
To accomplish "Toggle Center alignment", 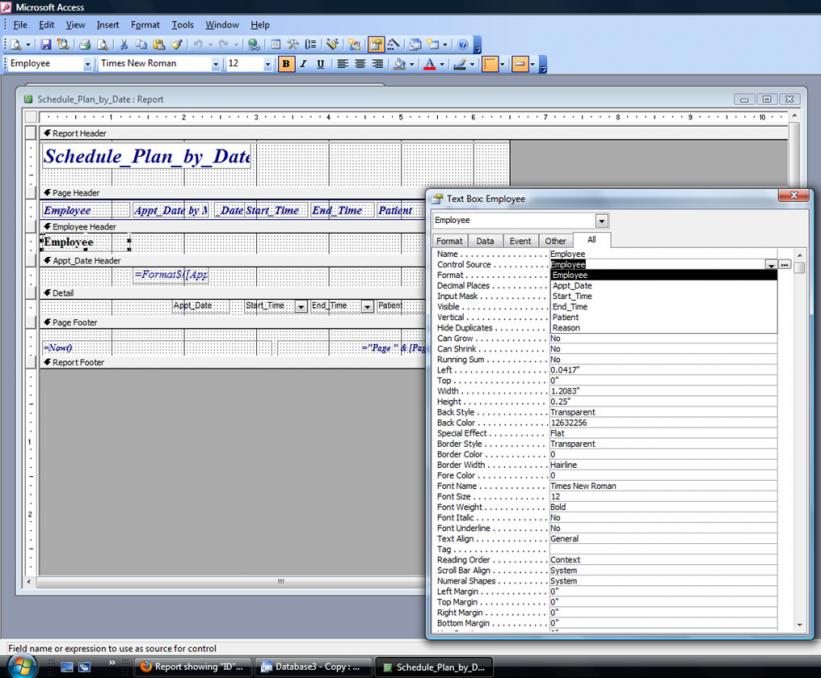I will [360, 64].
